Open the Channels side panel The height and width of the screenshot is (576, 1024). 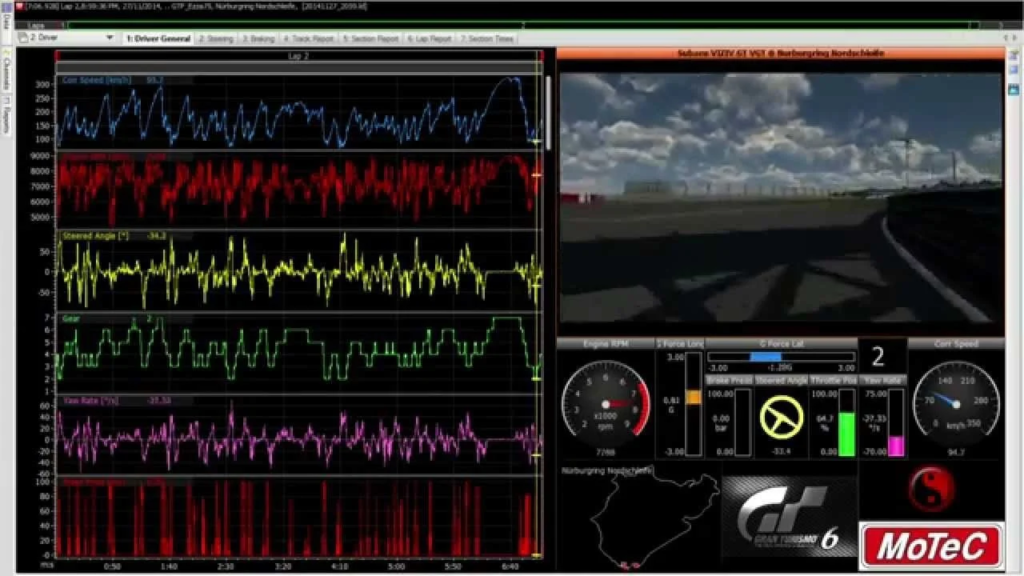[x=7, y=72]
